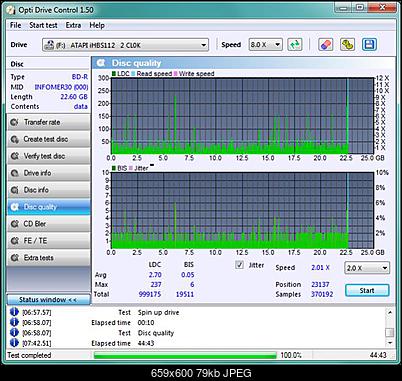This screenshot has height=381, width=402.
Task: Click the BIS error graph
Action: (x=242, y=210)
